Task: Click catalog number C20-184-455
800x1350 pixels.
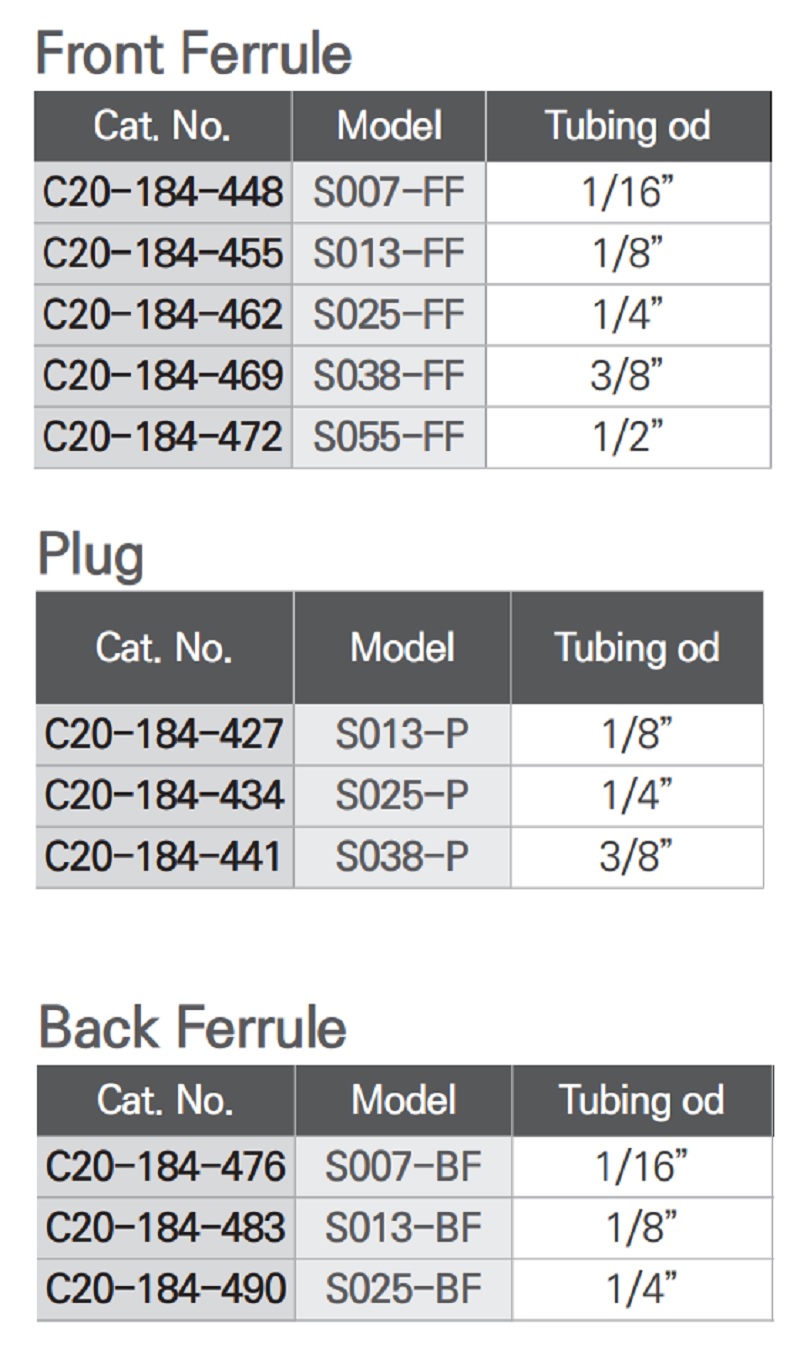Action: [163, 254]
